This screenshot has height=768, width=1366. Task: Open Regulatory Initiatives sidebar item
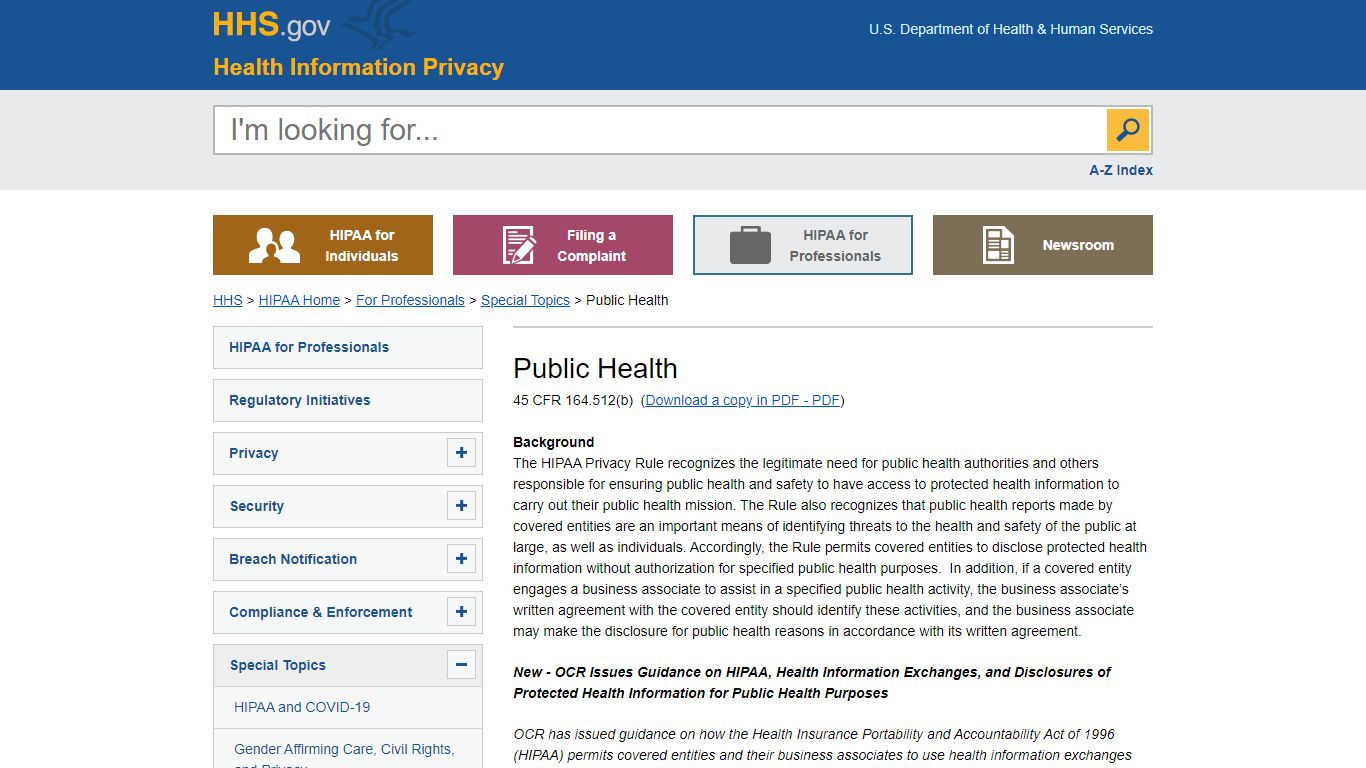click(x=348, y=400)
